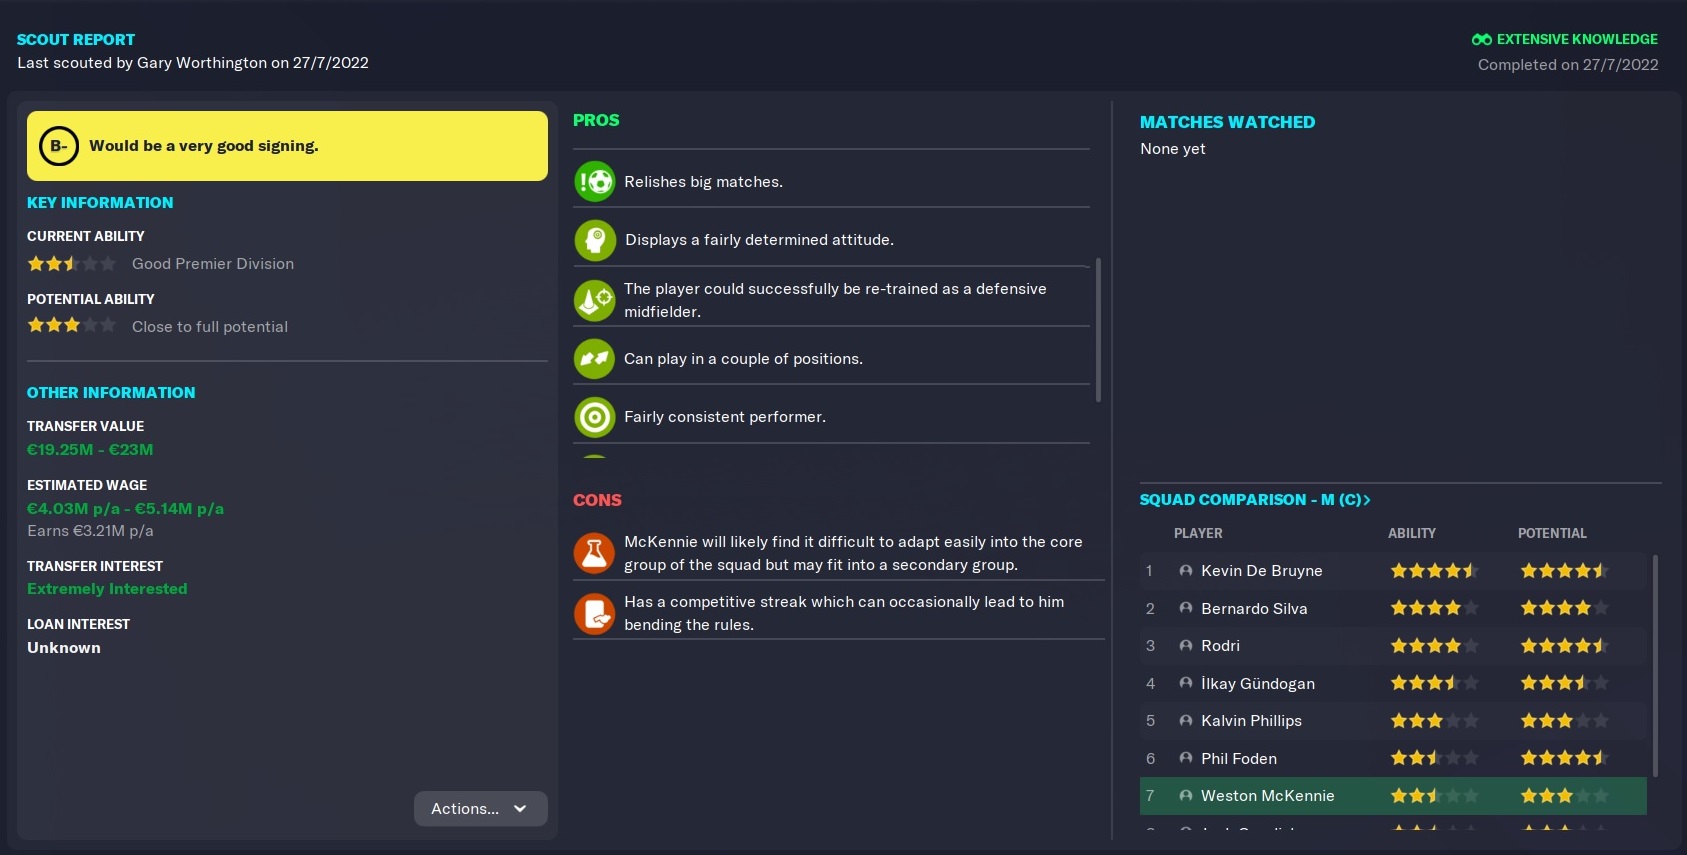1687x855 pixels.
Task: Click the Earns €3.21M p/a text
Action: pyautogui.click(x=90, y=531)
